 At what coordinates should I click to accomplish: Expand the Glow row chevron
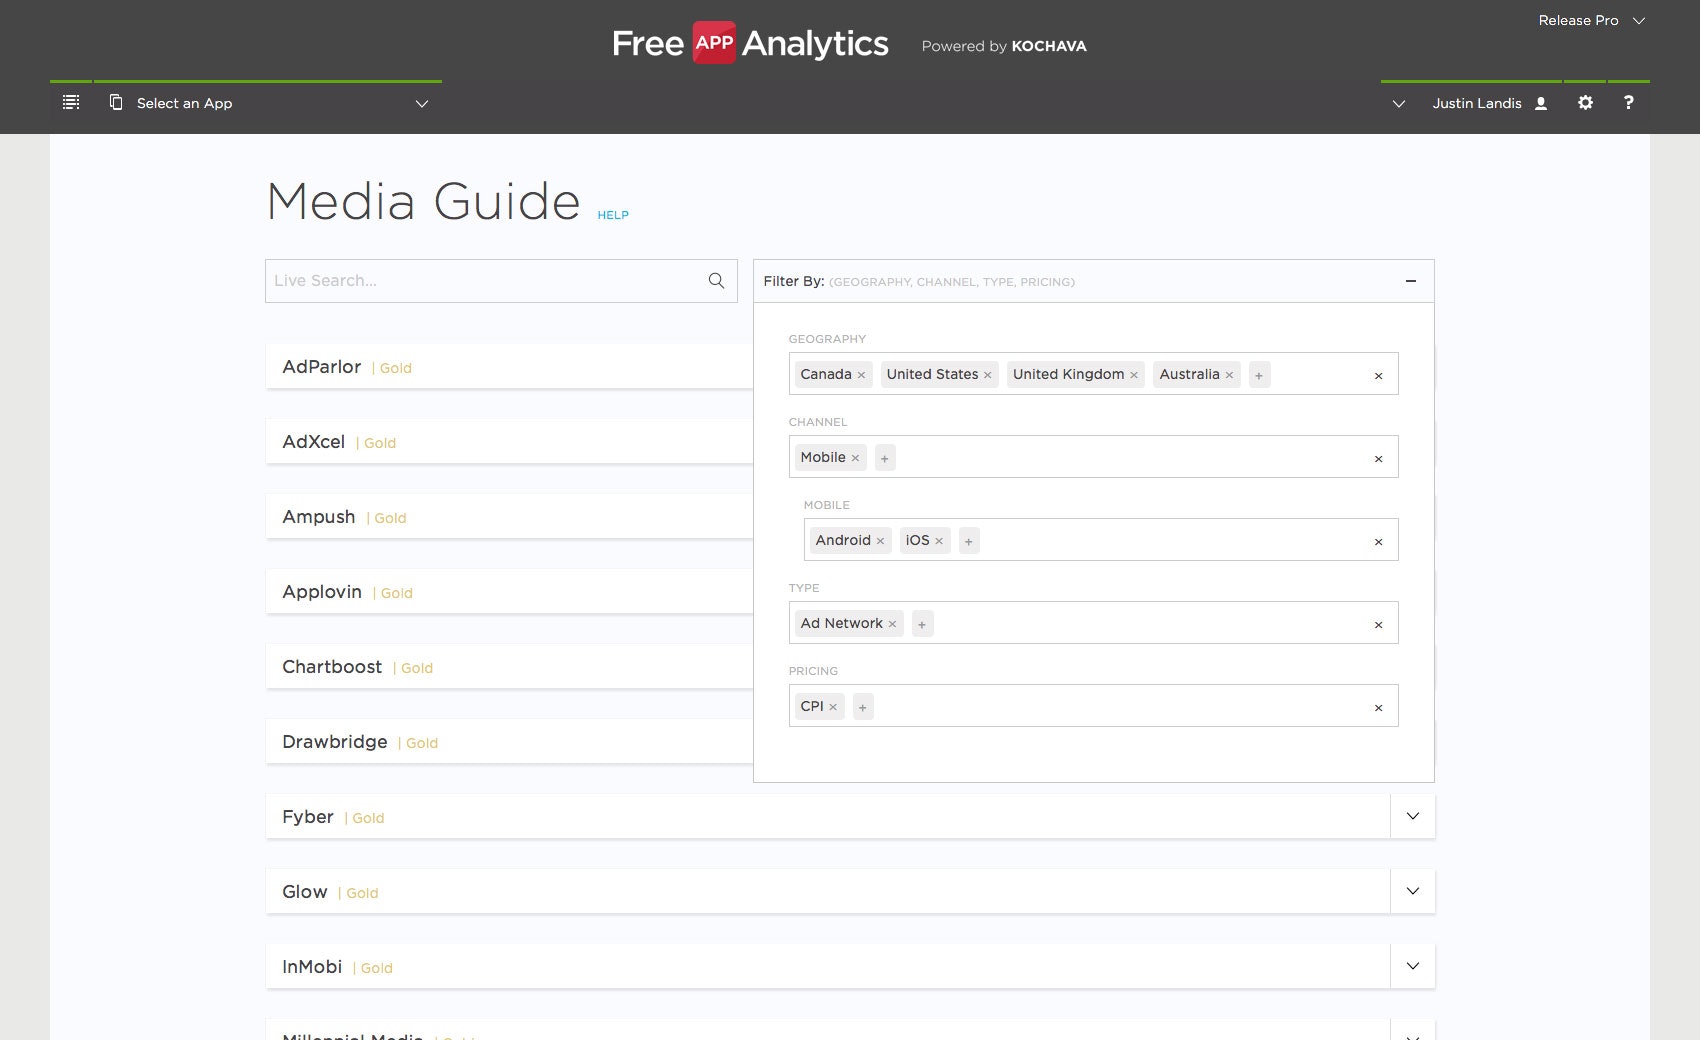click(1413, 891)
